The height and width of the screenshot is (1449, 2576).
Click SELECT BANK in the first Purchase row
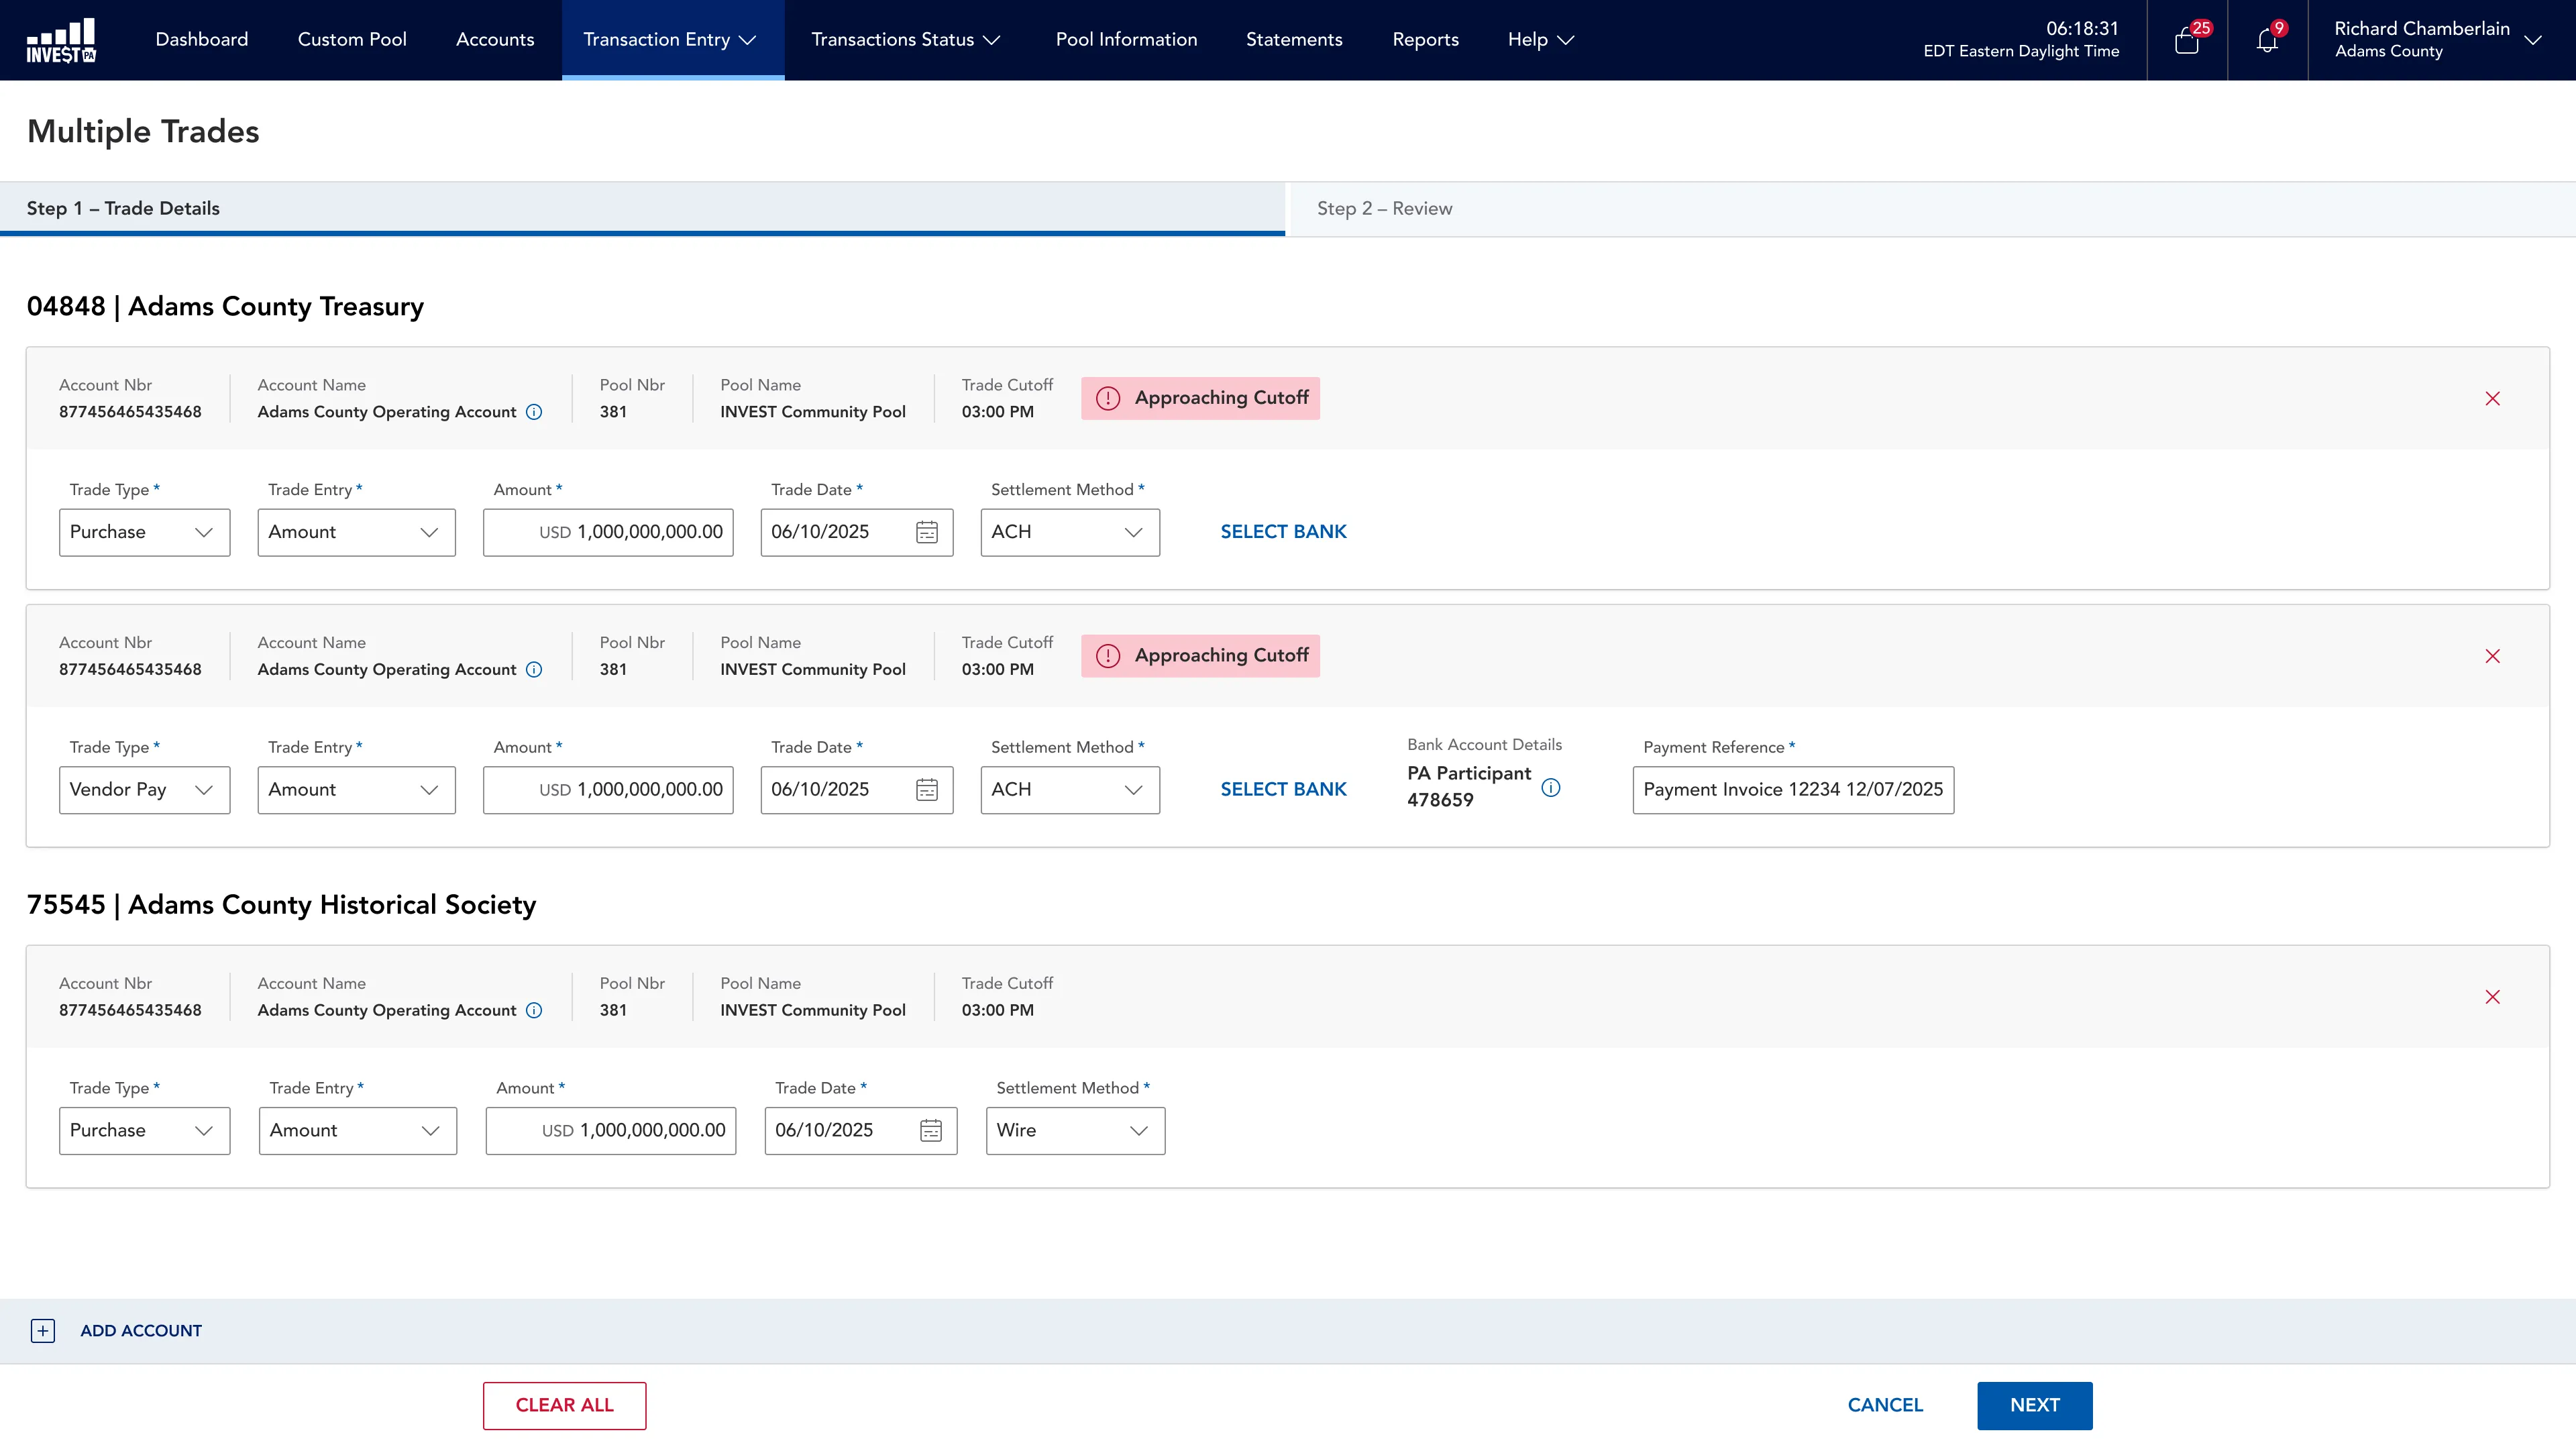(1283, 532)
